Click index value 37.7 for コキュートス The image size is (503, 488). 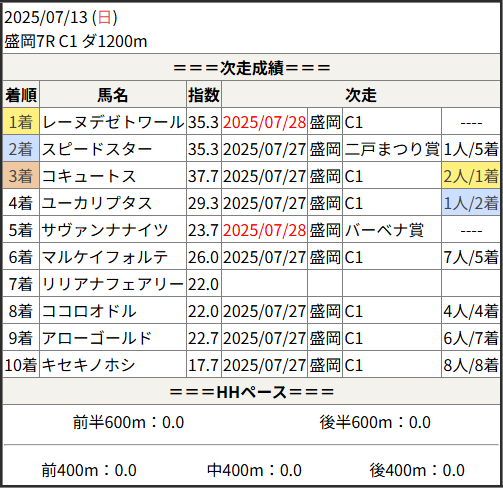203,176
